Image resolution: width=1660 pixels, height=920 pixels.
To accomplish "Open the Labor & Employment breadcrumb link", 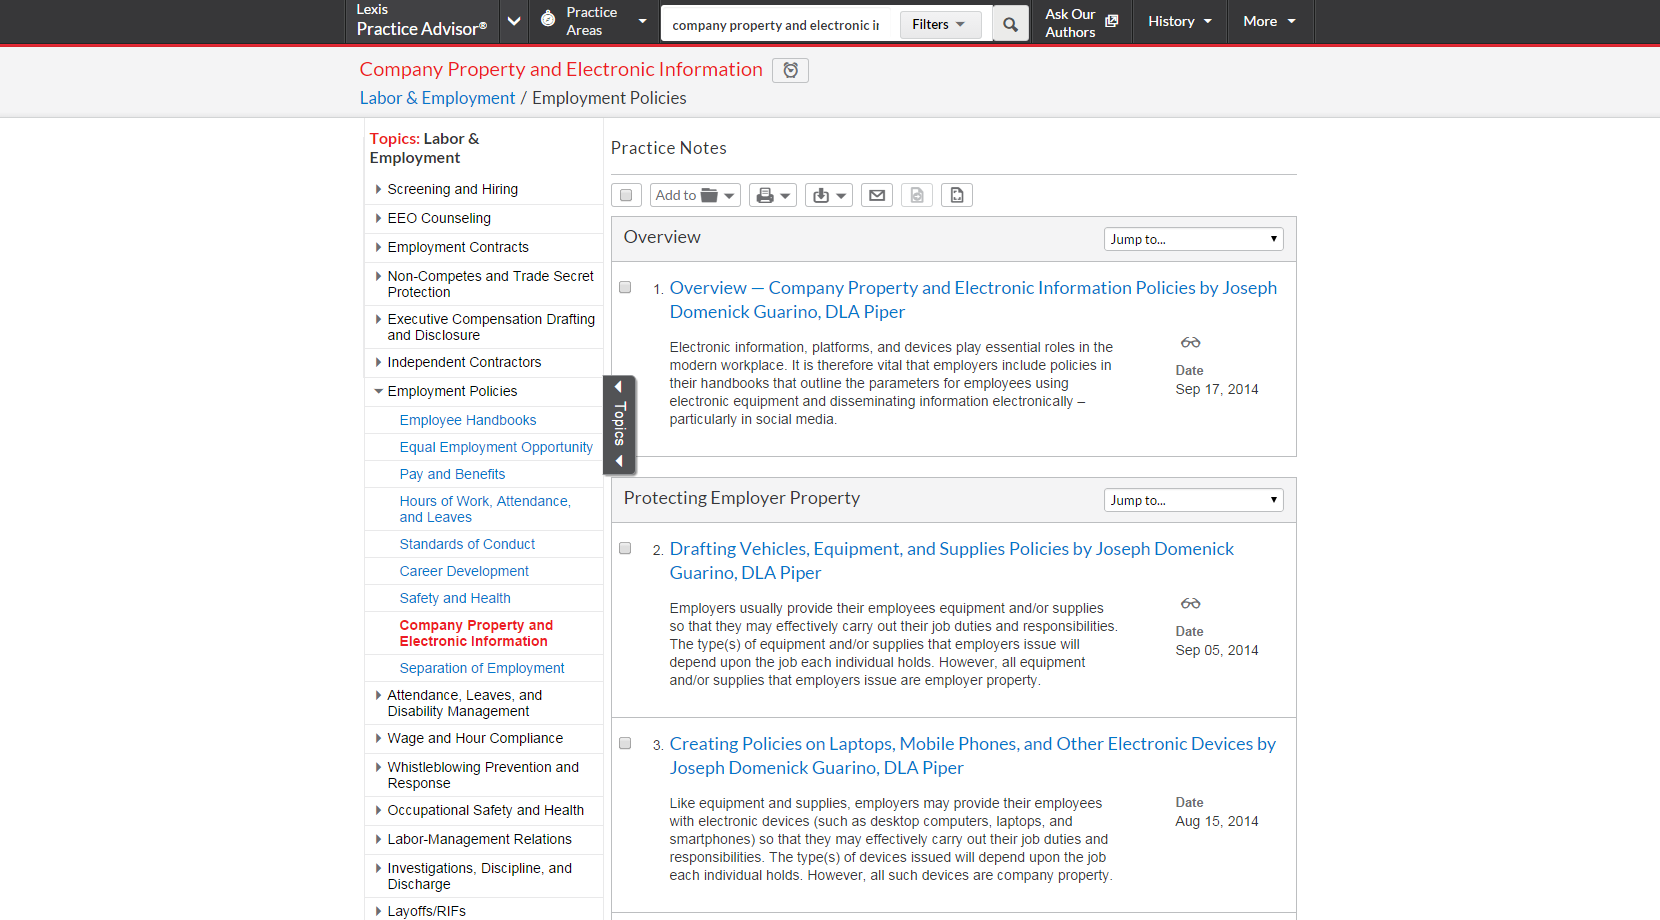I will [x=437, y=98].
